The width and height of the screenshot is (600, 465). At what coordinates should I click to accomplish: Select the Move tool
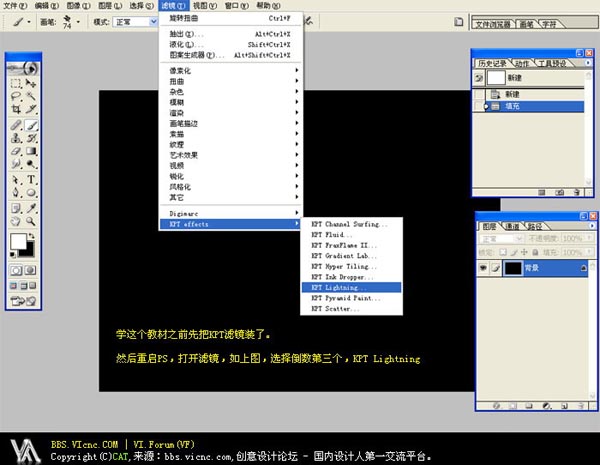click(31, 83)
